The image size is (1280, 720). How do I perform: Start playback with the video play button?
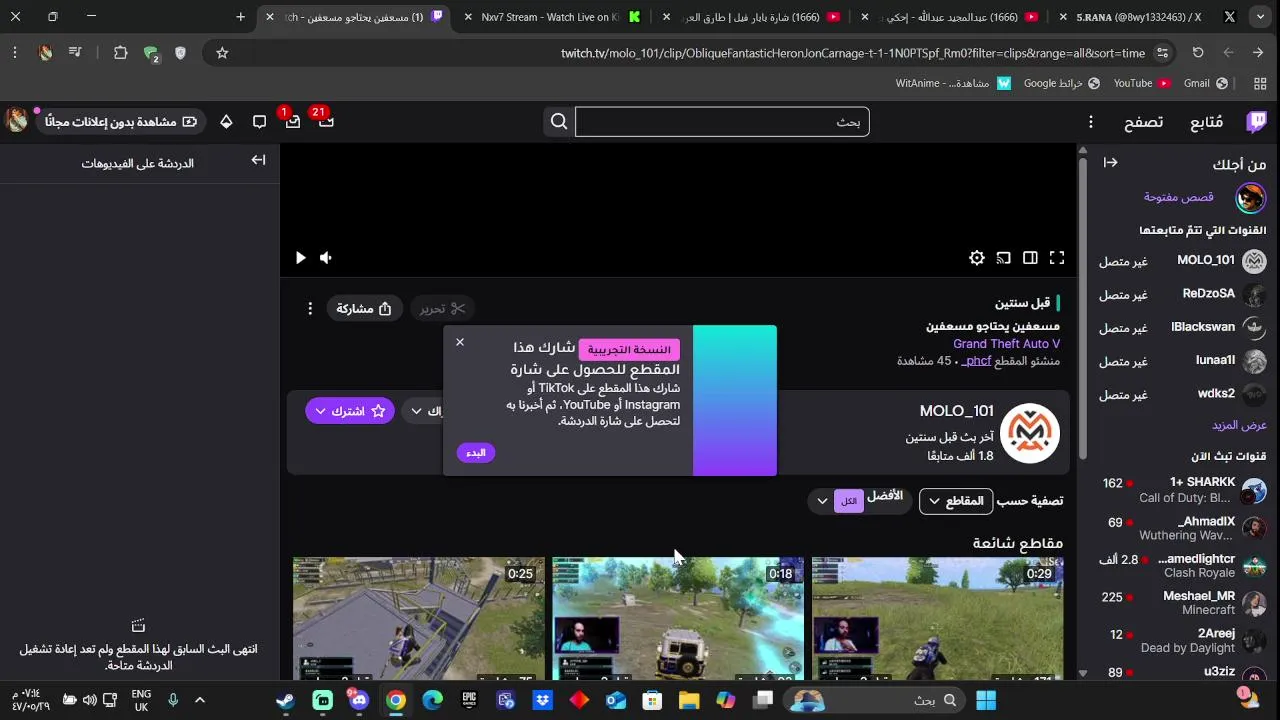coord(300,258)
